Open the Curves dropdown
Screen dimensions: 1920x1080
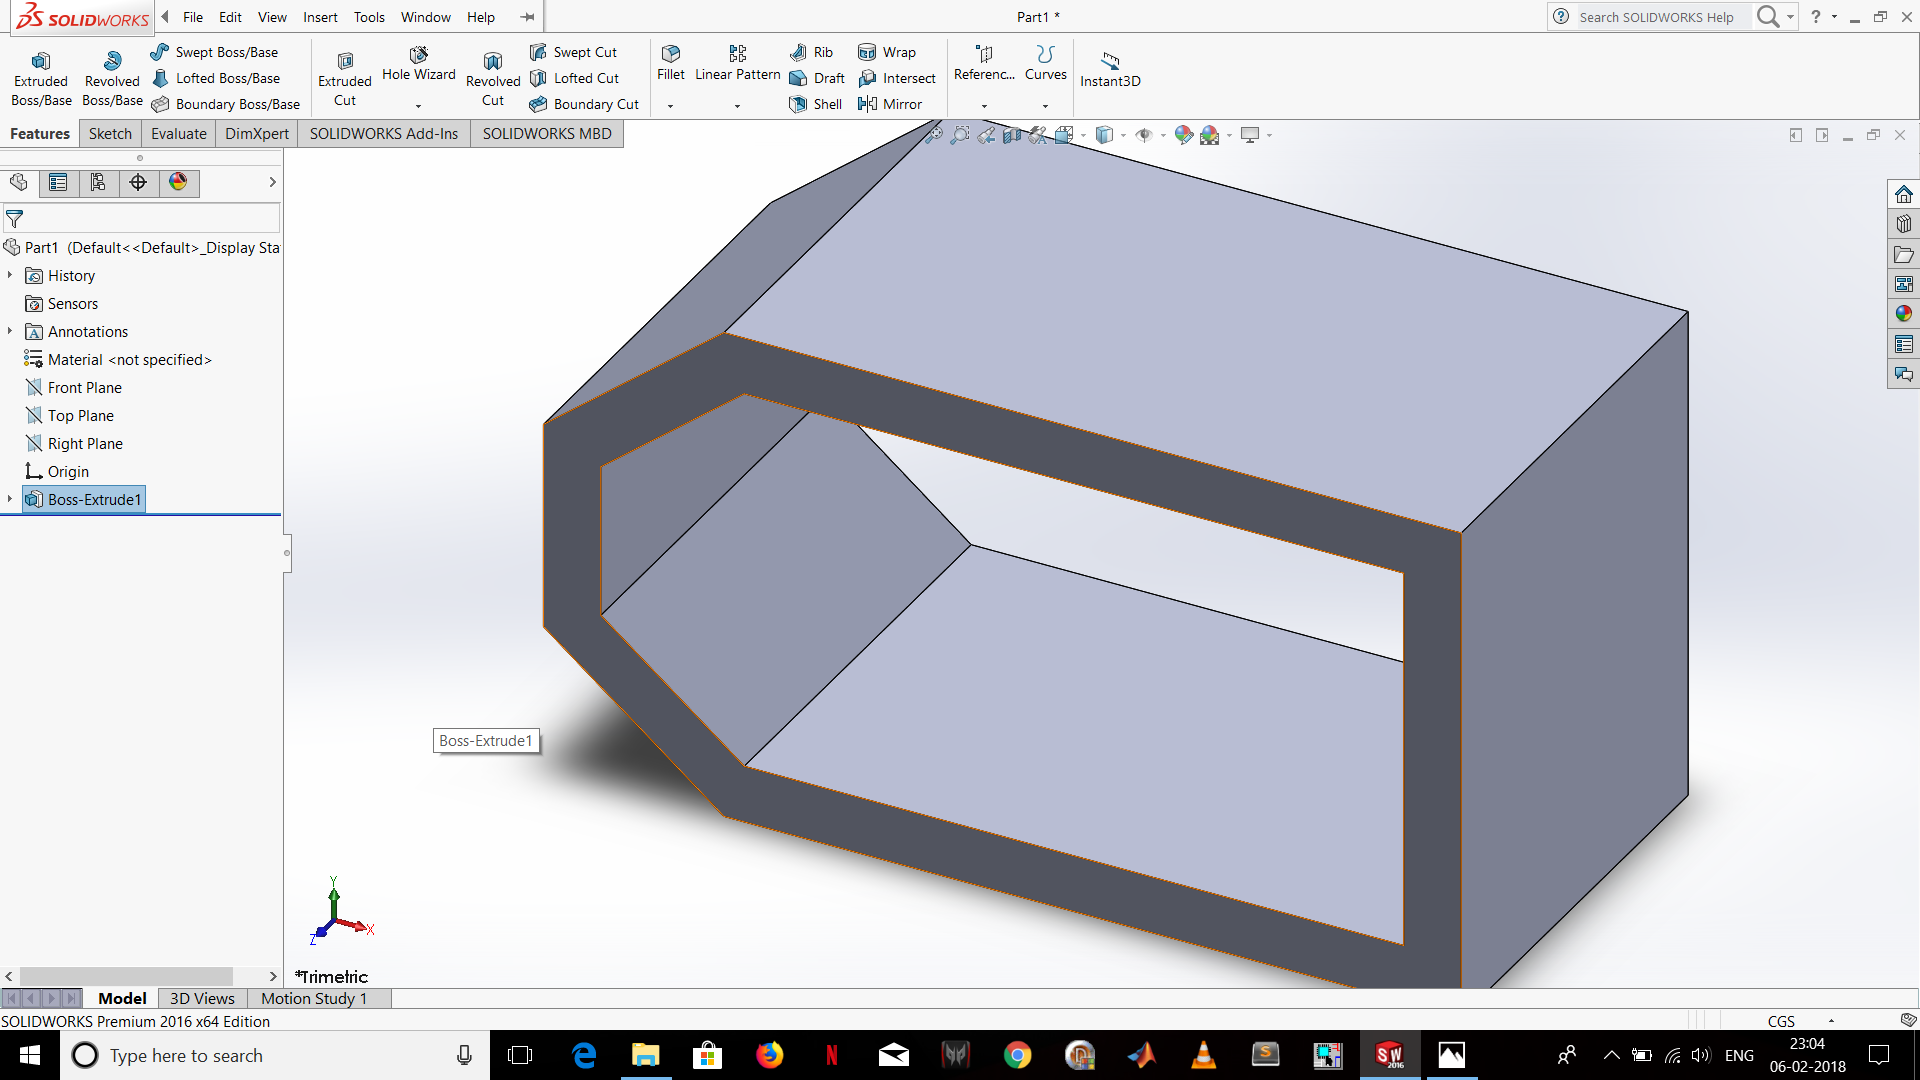[x=1046, y=106]
